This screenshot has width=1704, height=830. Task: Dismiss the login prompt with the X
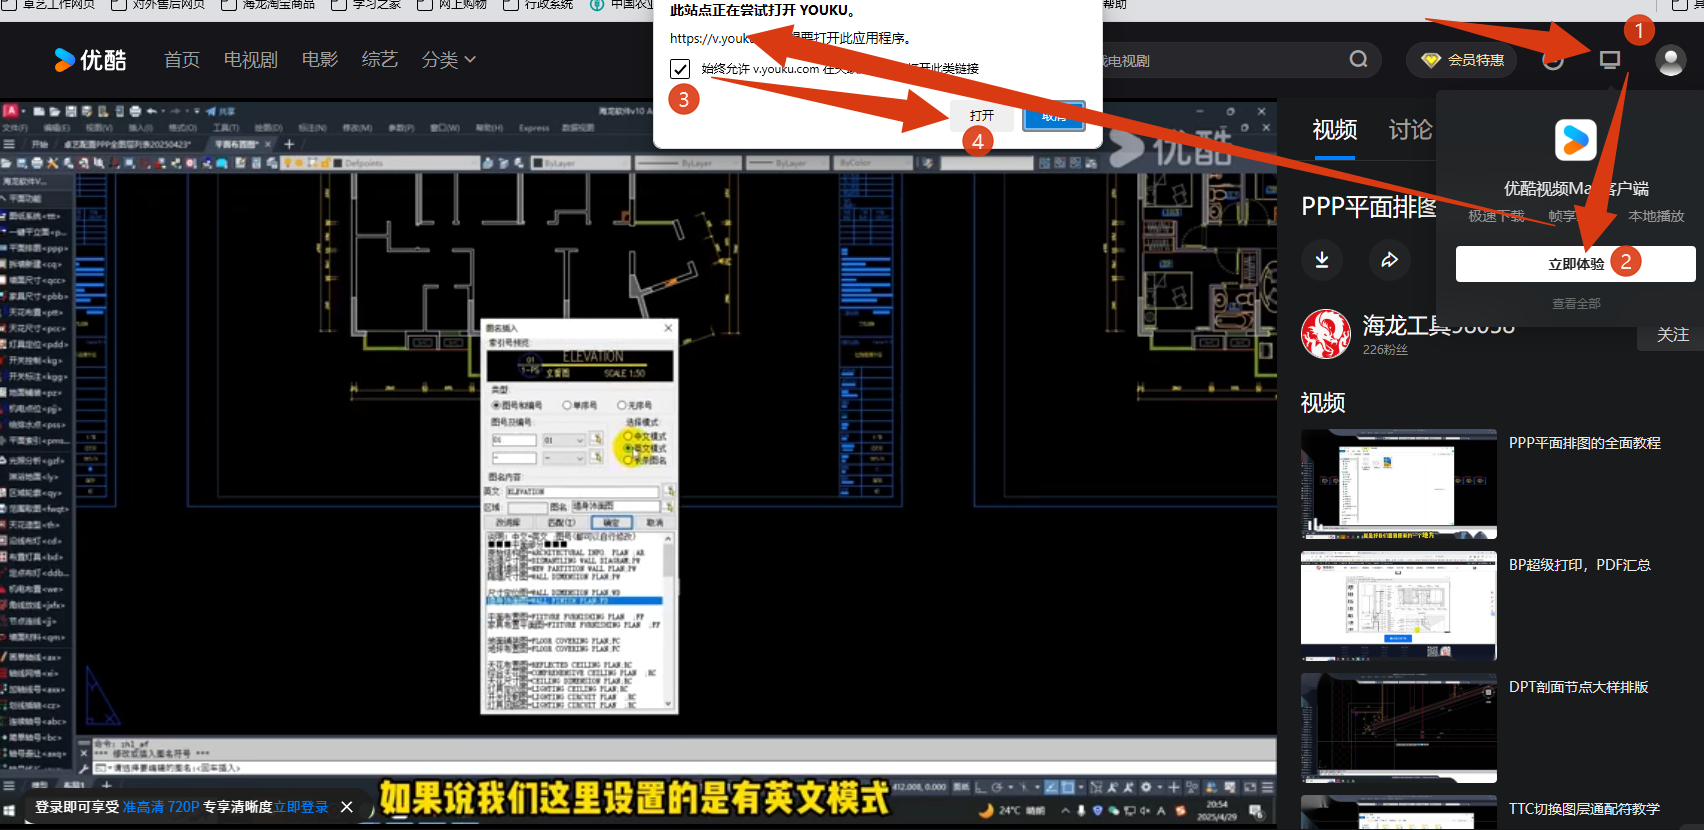click(347, 807)
